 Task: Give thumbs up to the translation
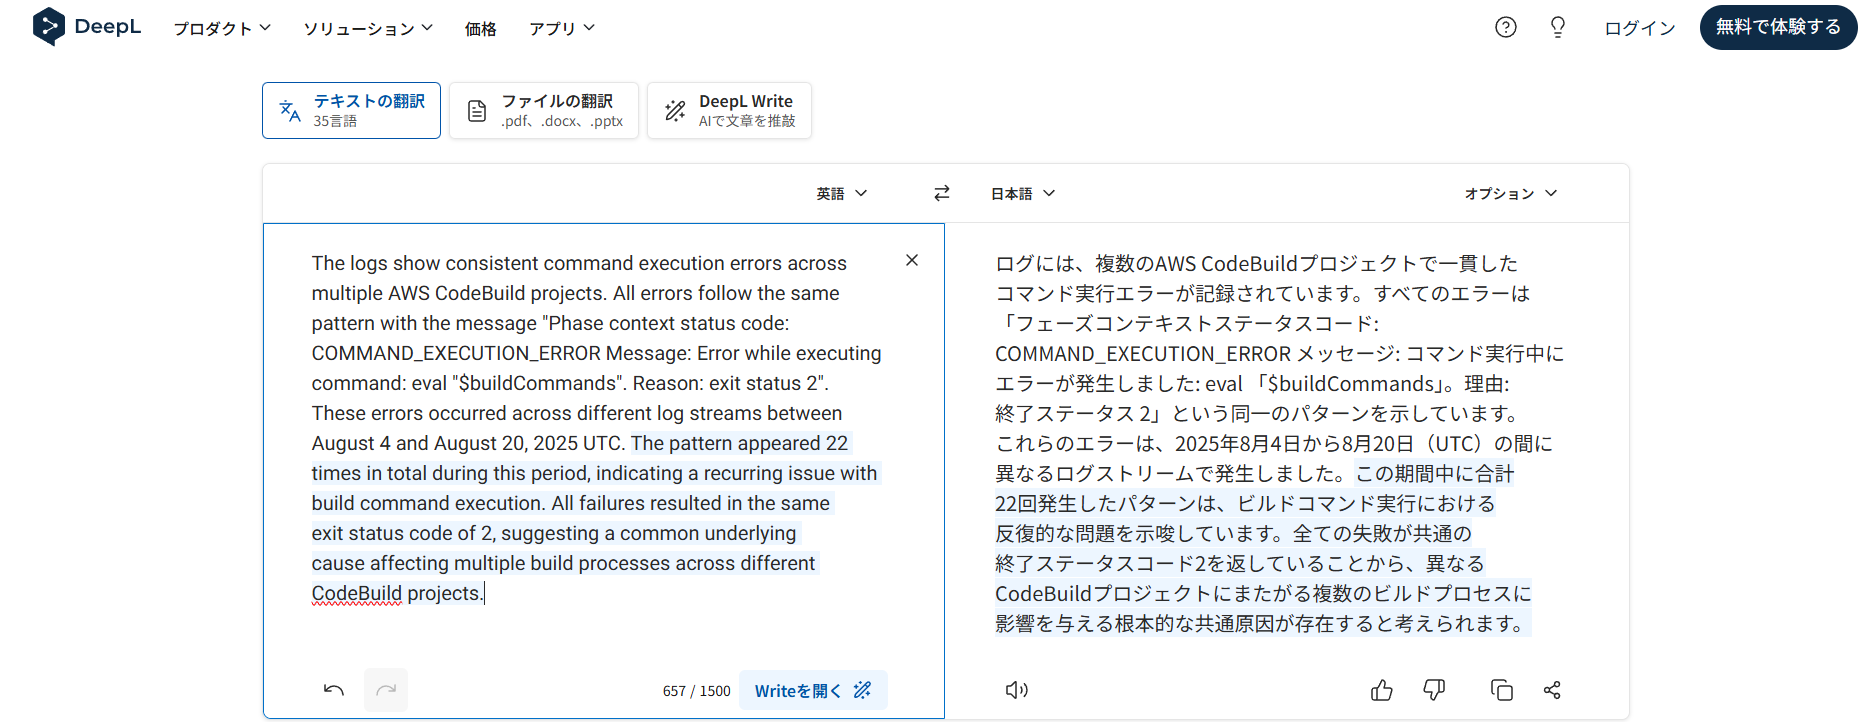click(1381, 690)
